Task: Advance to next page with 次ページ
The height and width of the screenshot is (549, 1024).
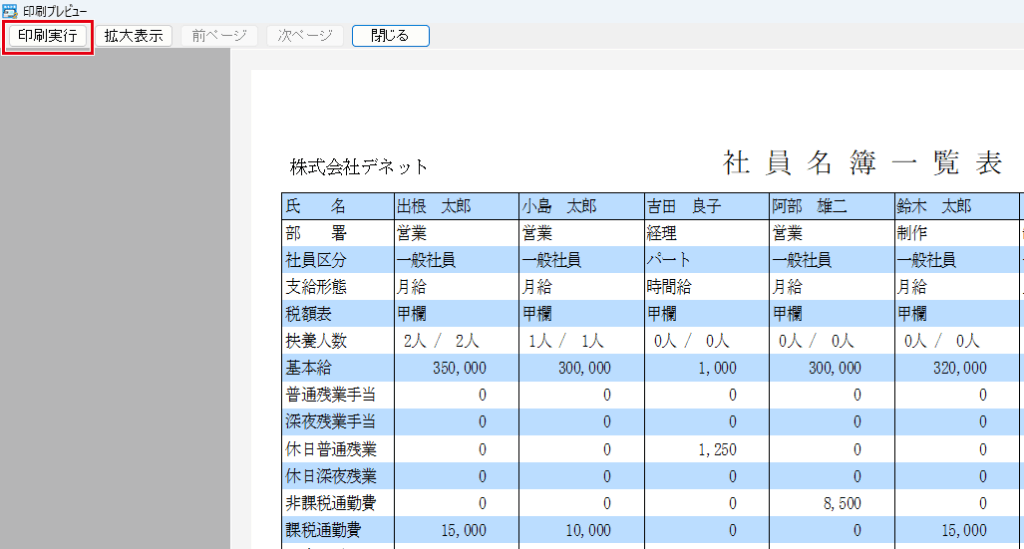Action: (305, 35)
